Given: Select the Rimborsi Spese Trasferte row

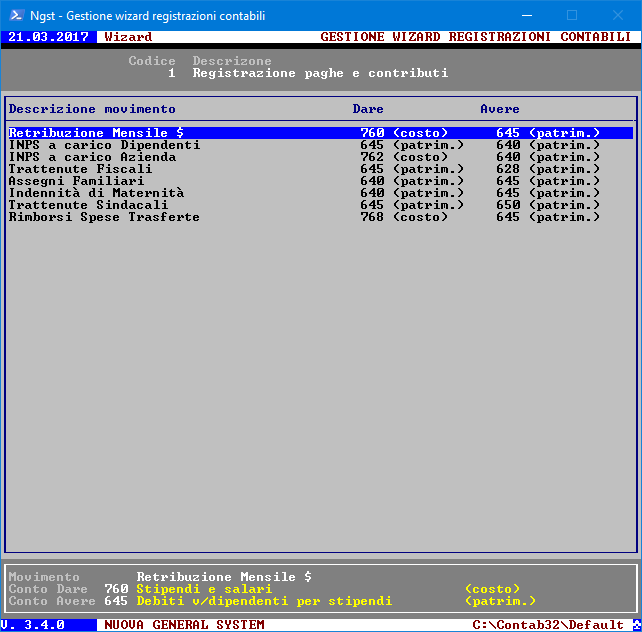Looking at the screenshot, I should (104, 217).
